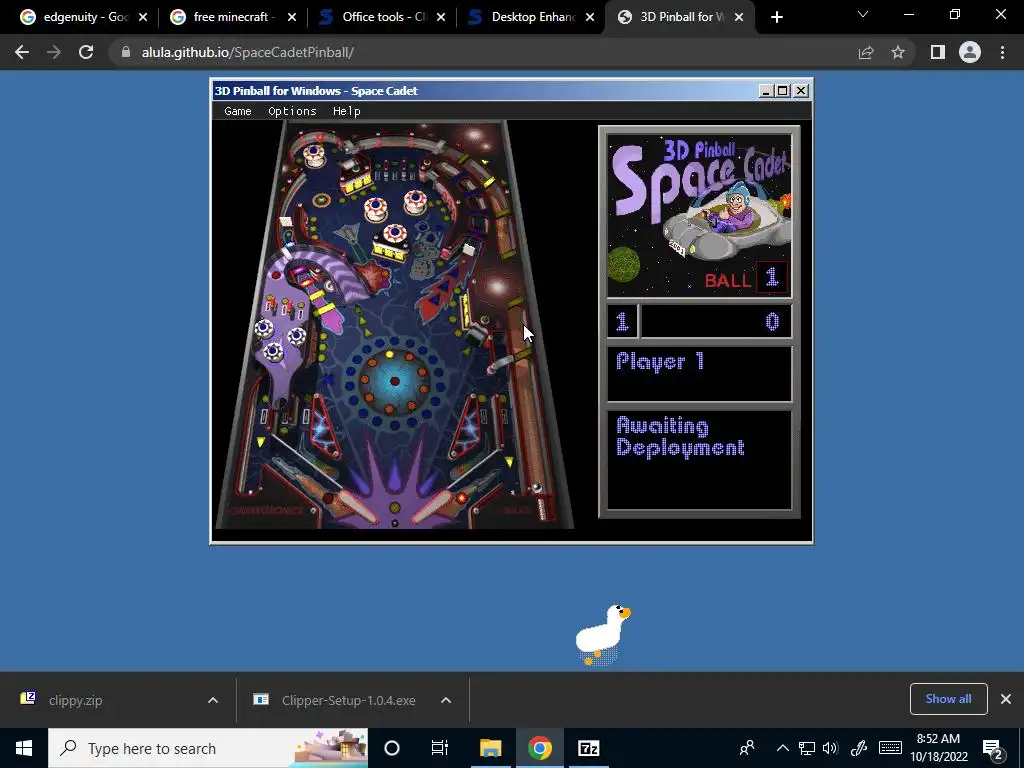Minimize the 3D Pinball inner window

click(767, 91)
